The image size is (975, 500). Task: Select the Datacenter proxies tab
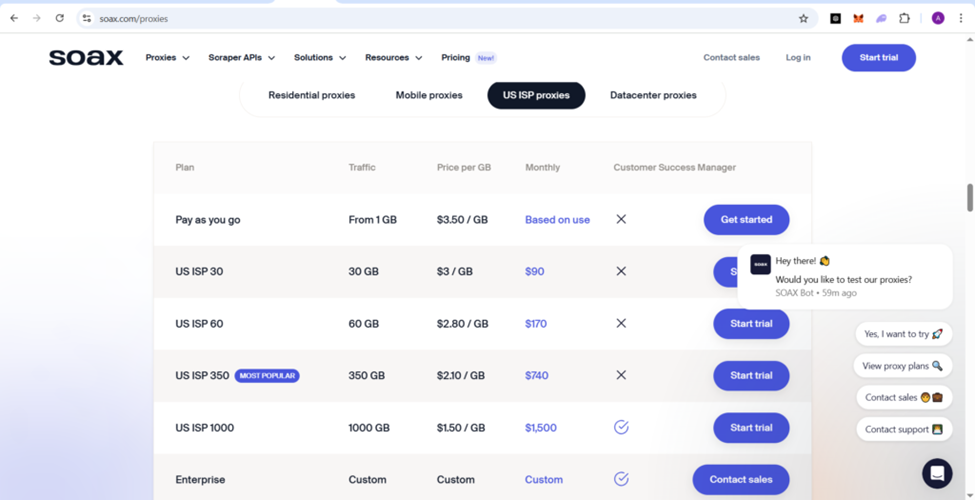pyautogui.click(x=653, y=95)
